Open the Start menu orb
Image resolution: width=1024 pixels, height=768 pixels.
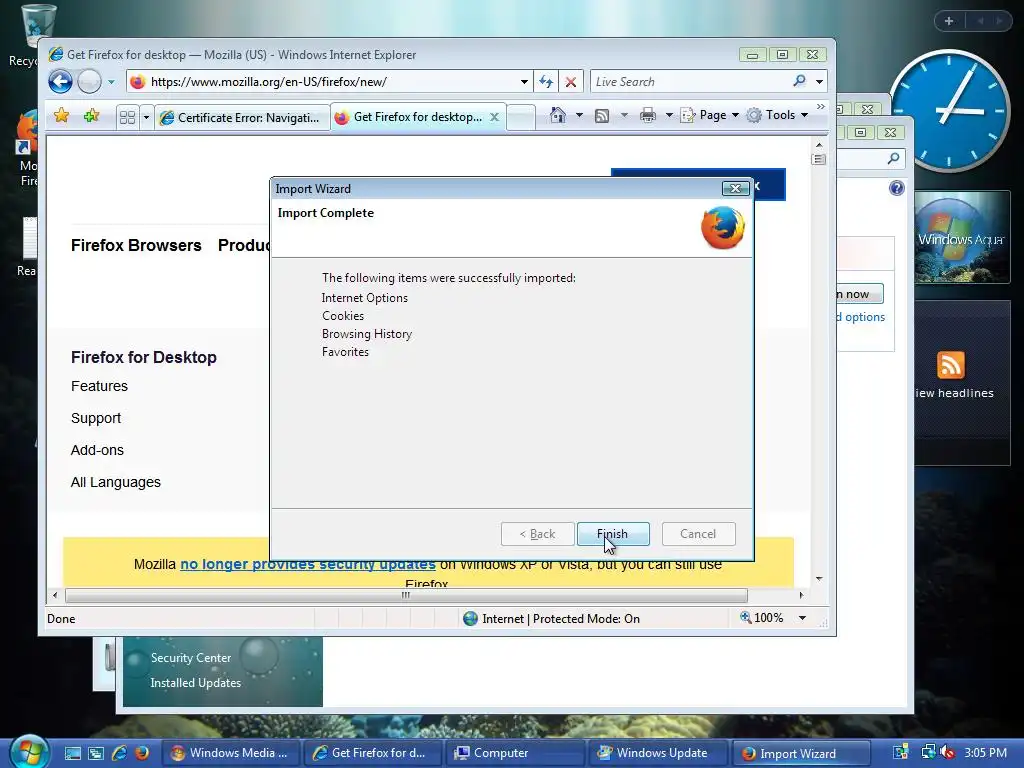coord(30,752)
